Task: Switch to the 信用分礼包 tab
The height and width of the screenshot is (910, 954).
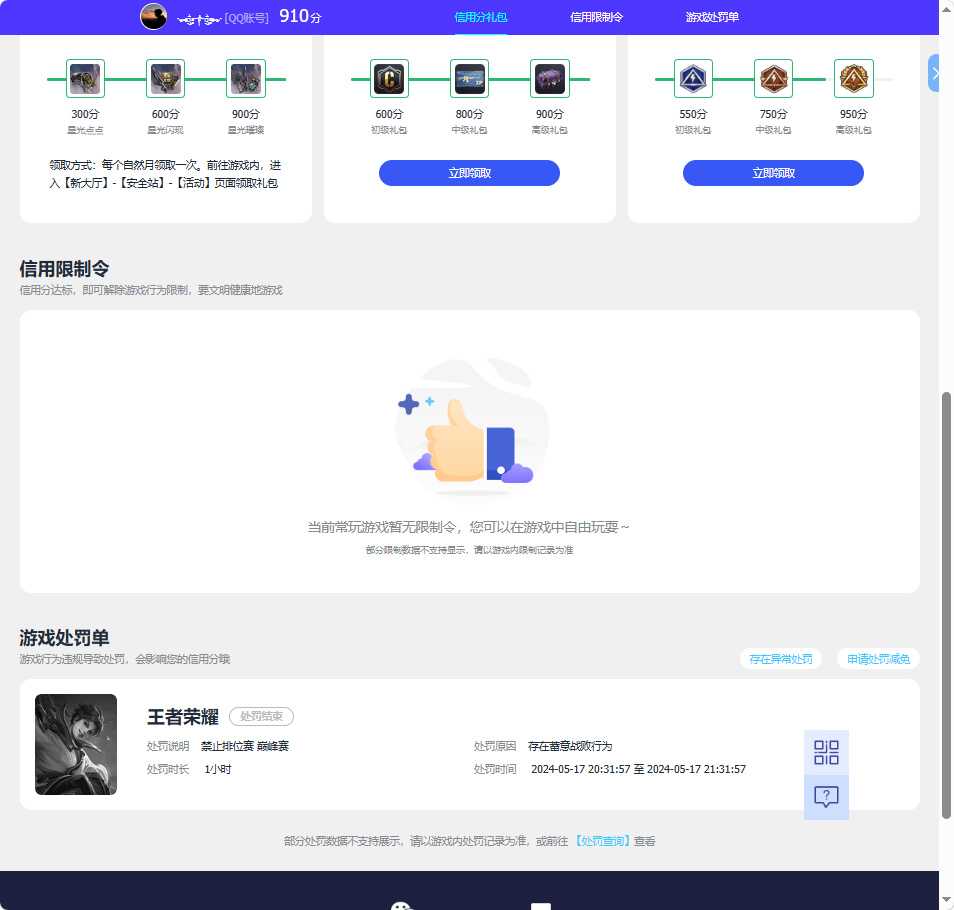Action: 481,17
